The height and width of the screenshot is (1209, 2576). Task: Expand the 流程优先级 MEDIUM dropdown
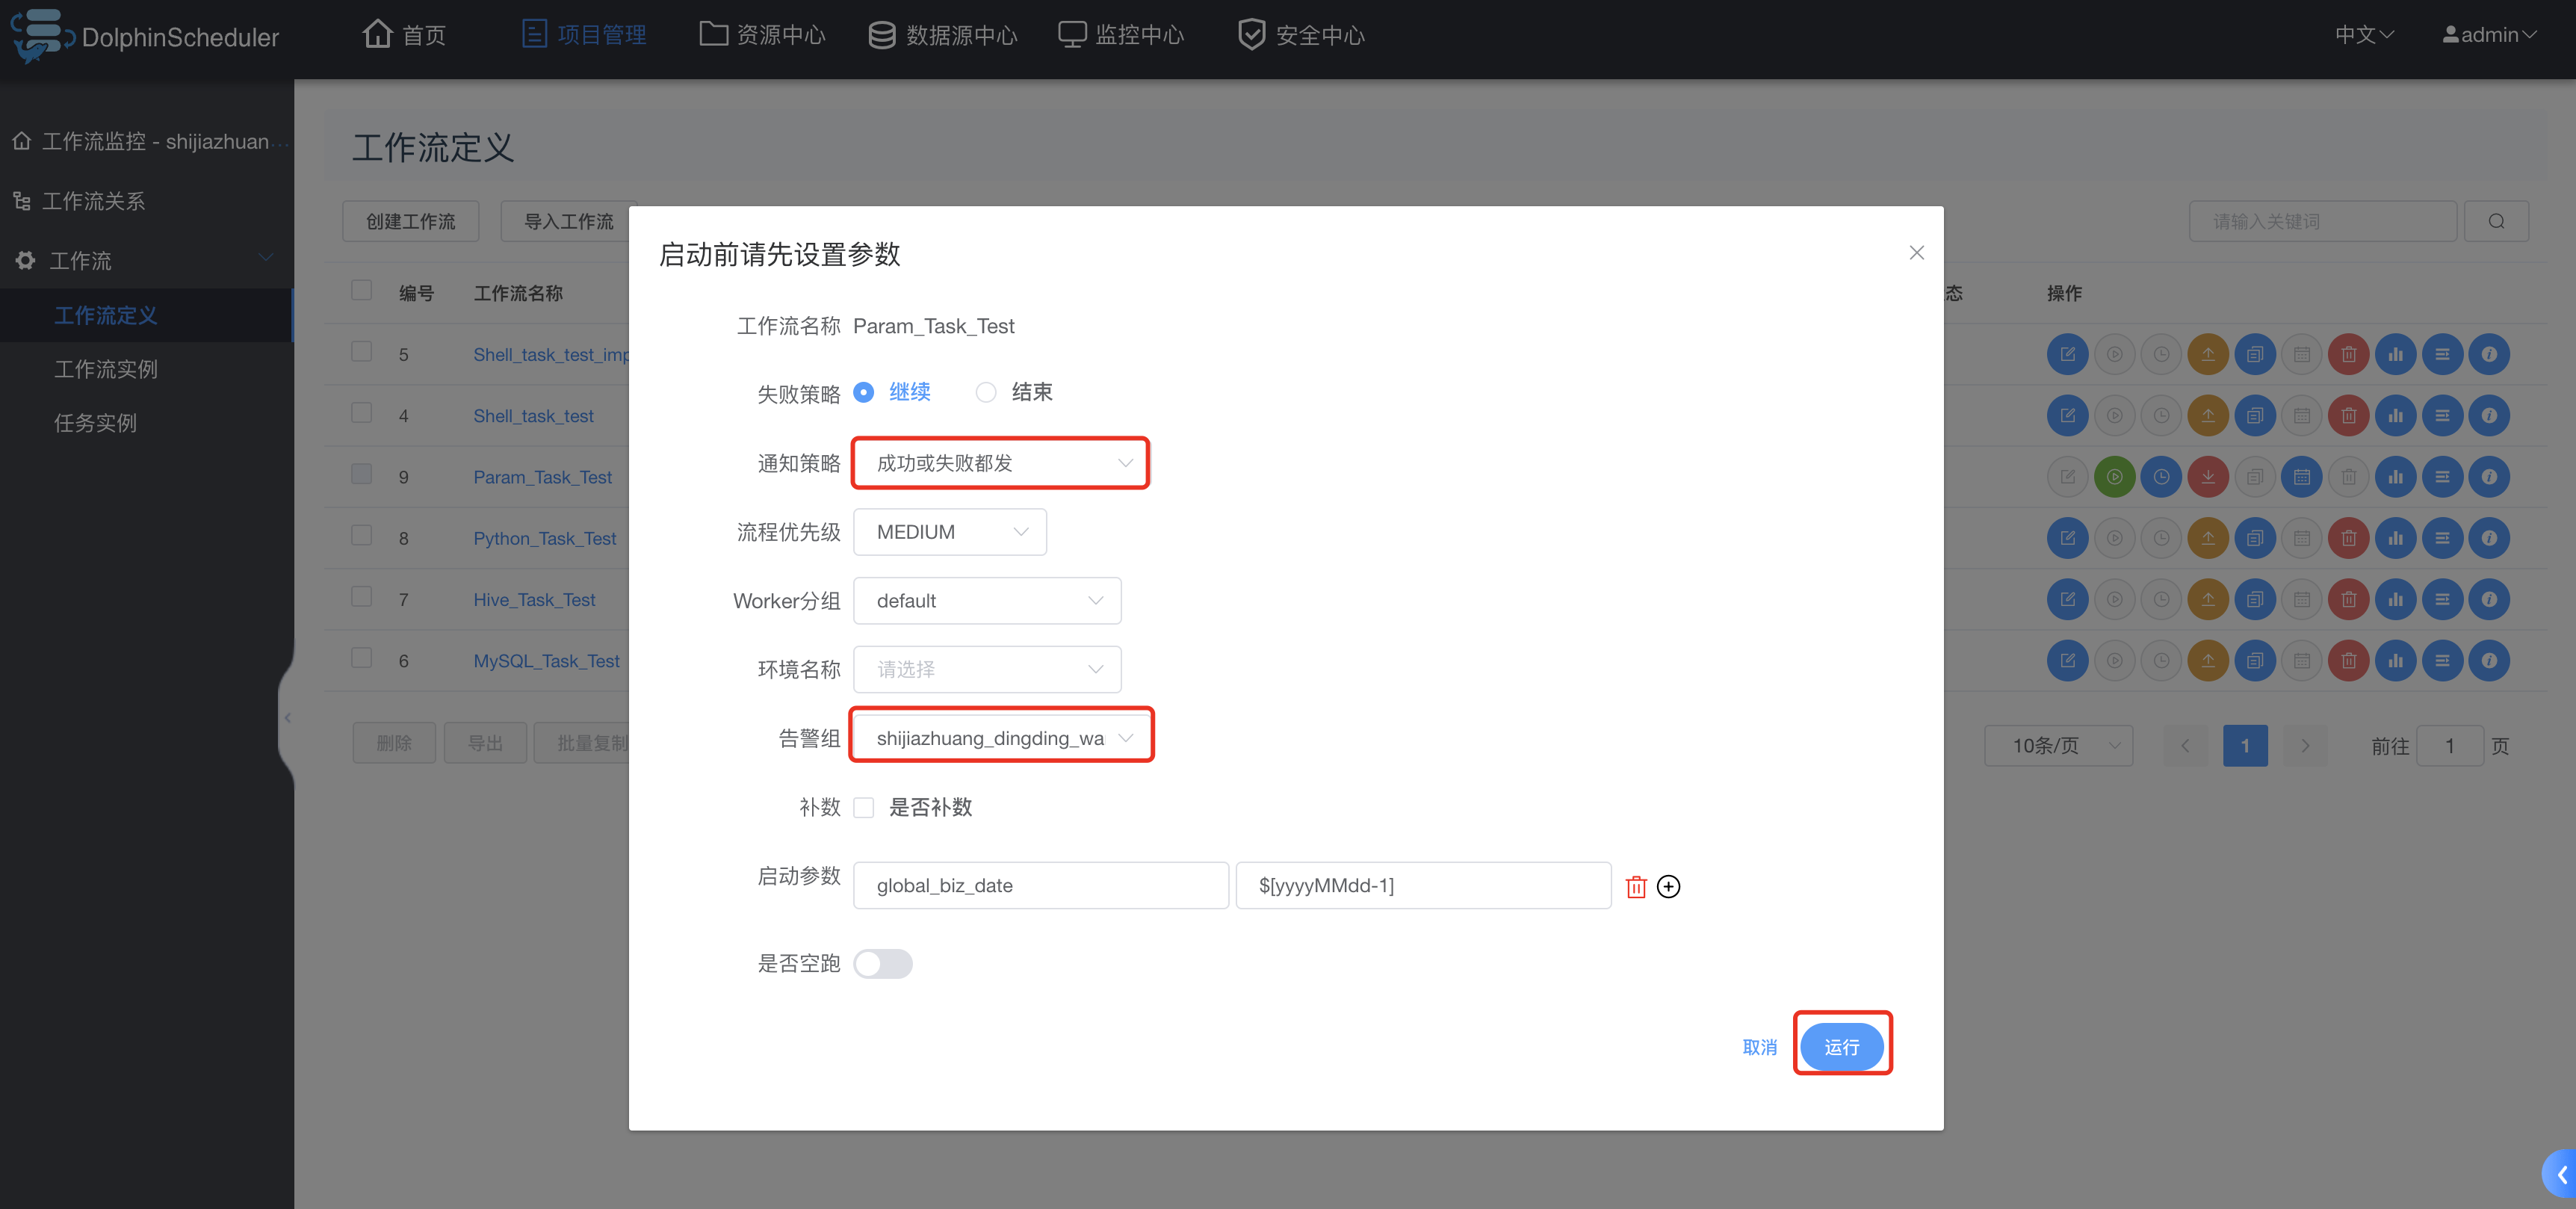(x=950, y=532)
